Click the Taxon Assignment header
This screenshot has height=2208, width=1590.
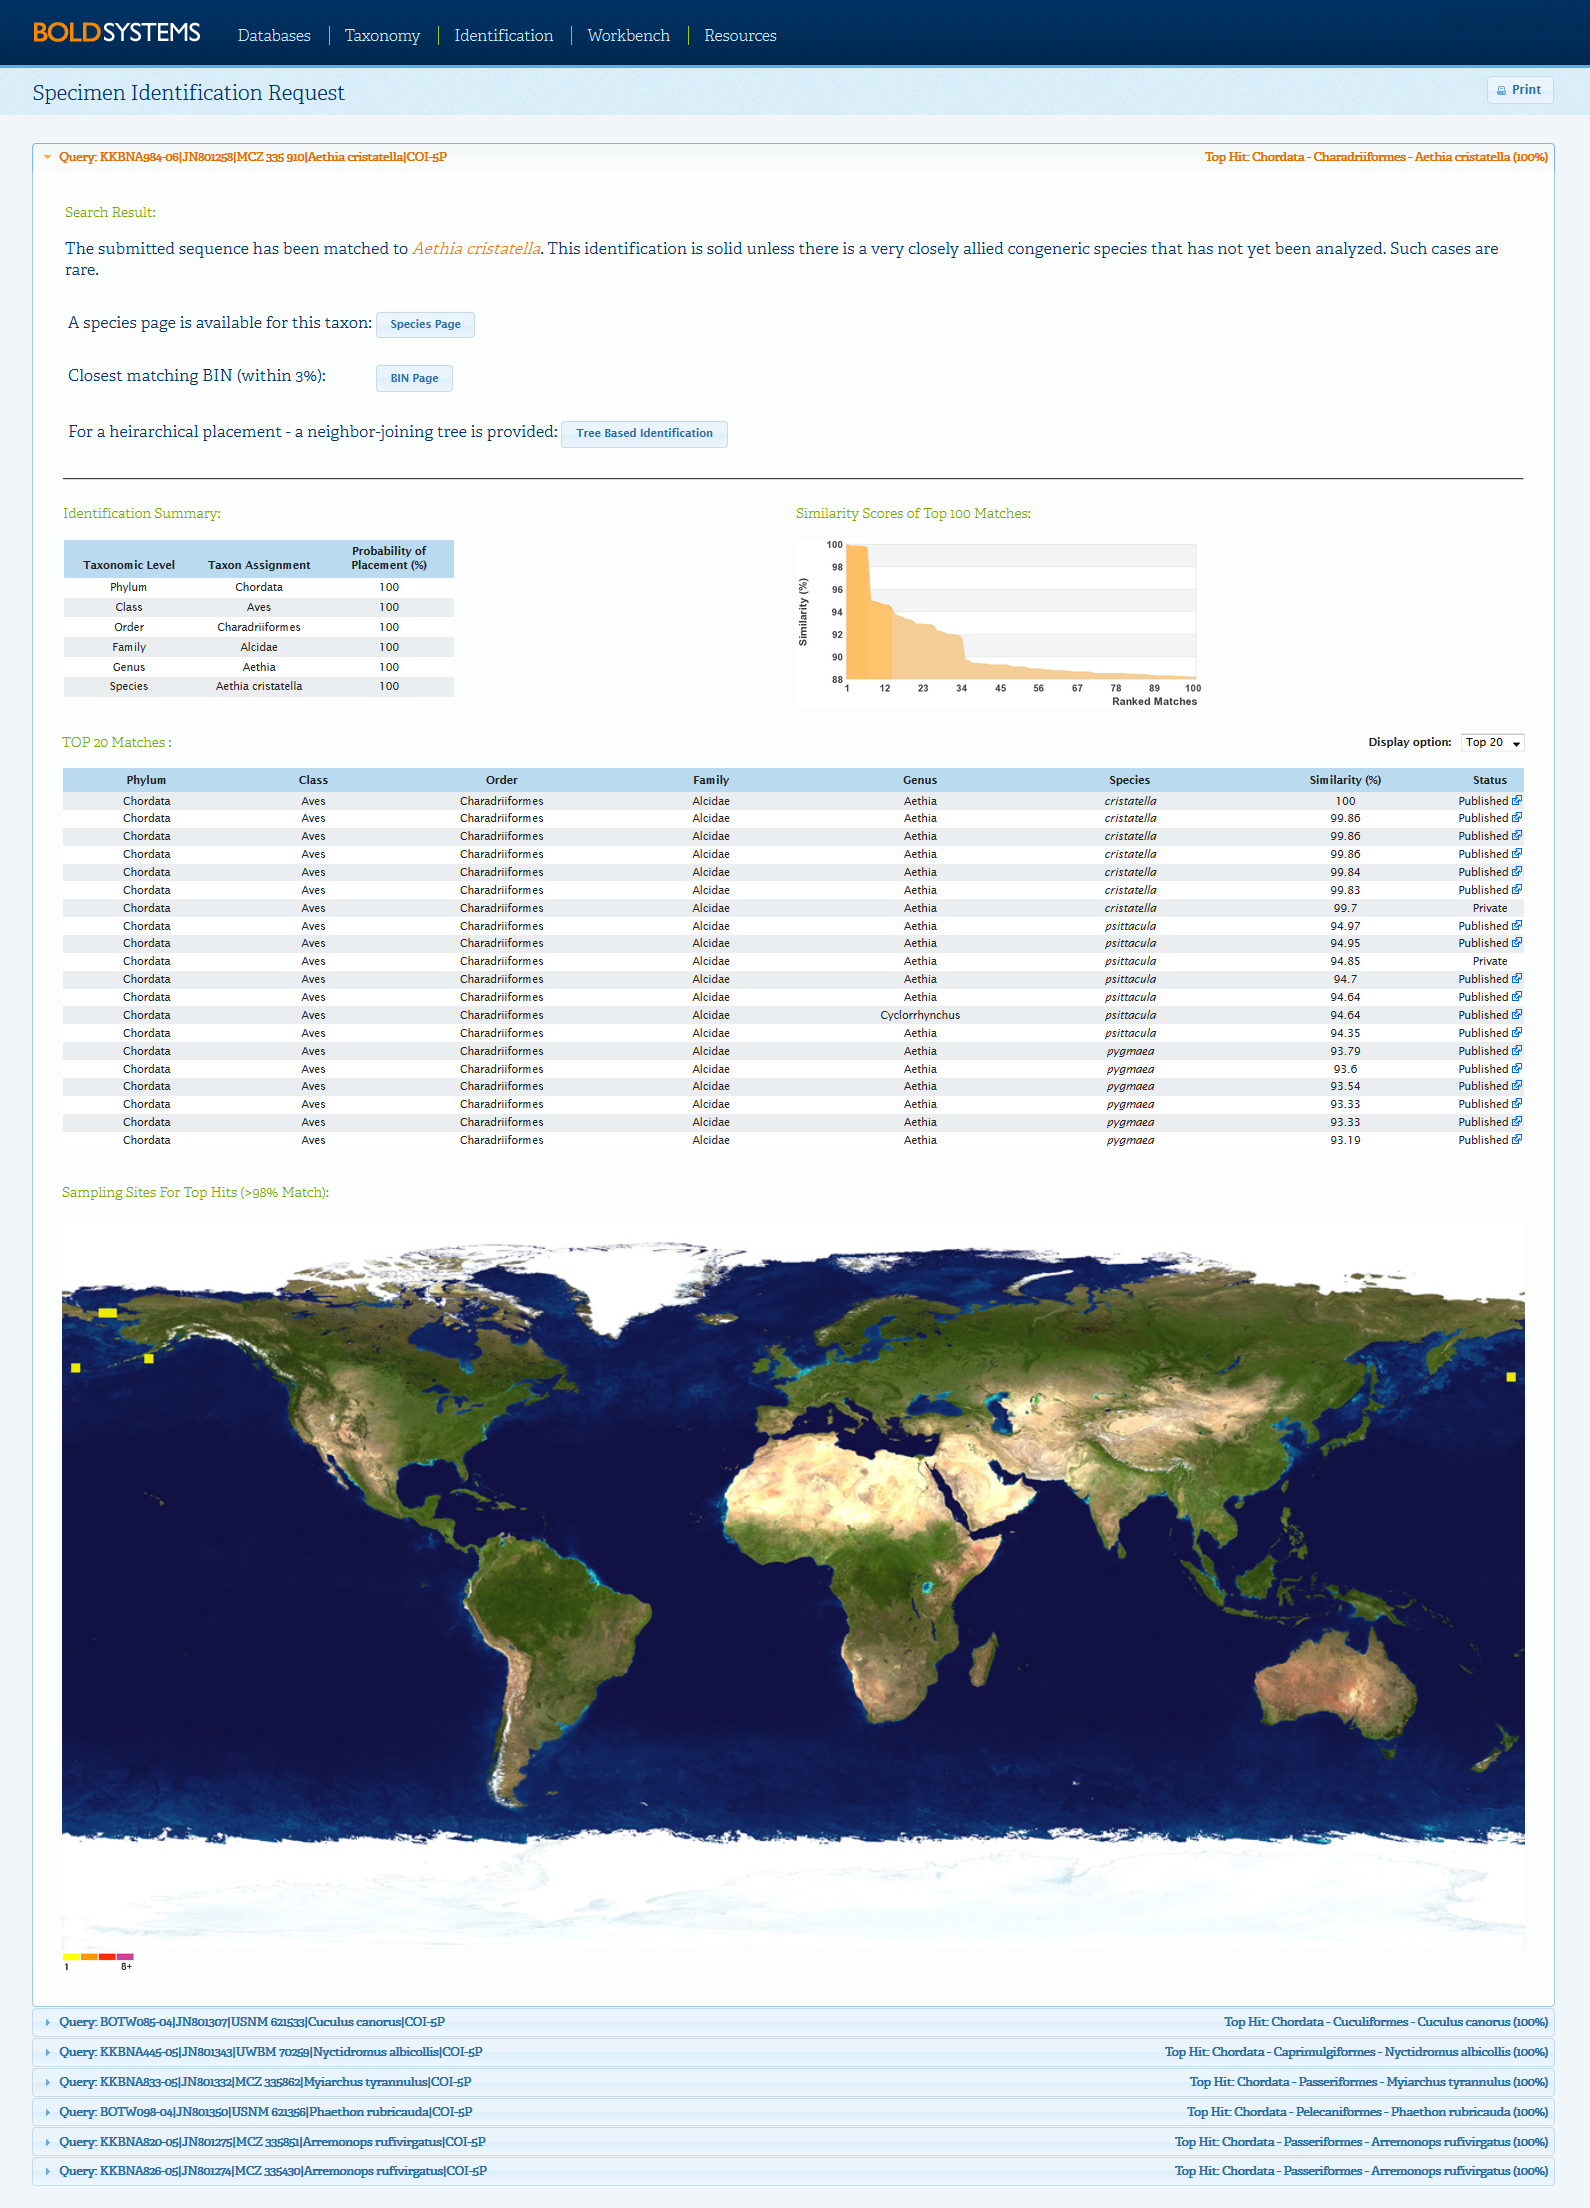[x=259, y=565]
